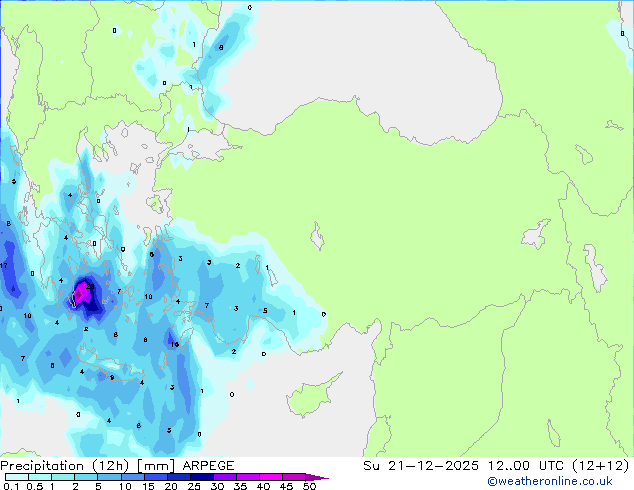Click the 0.1–0.5 mm legend color swatch
This screenshot has width=634, height=490.
tap(17, 477)
